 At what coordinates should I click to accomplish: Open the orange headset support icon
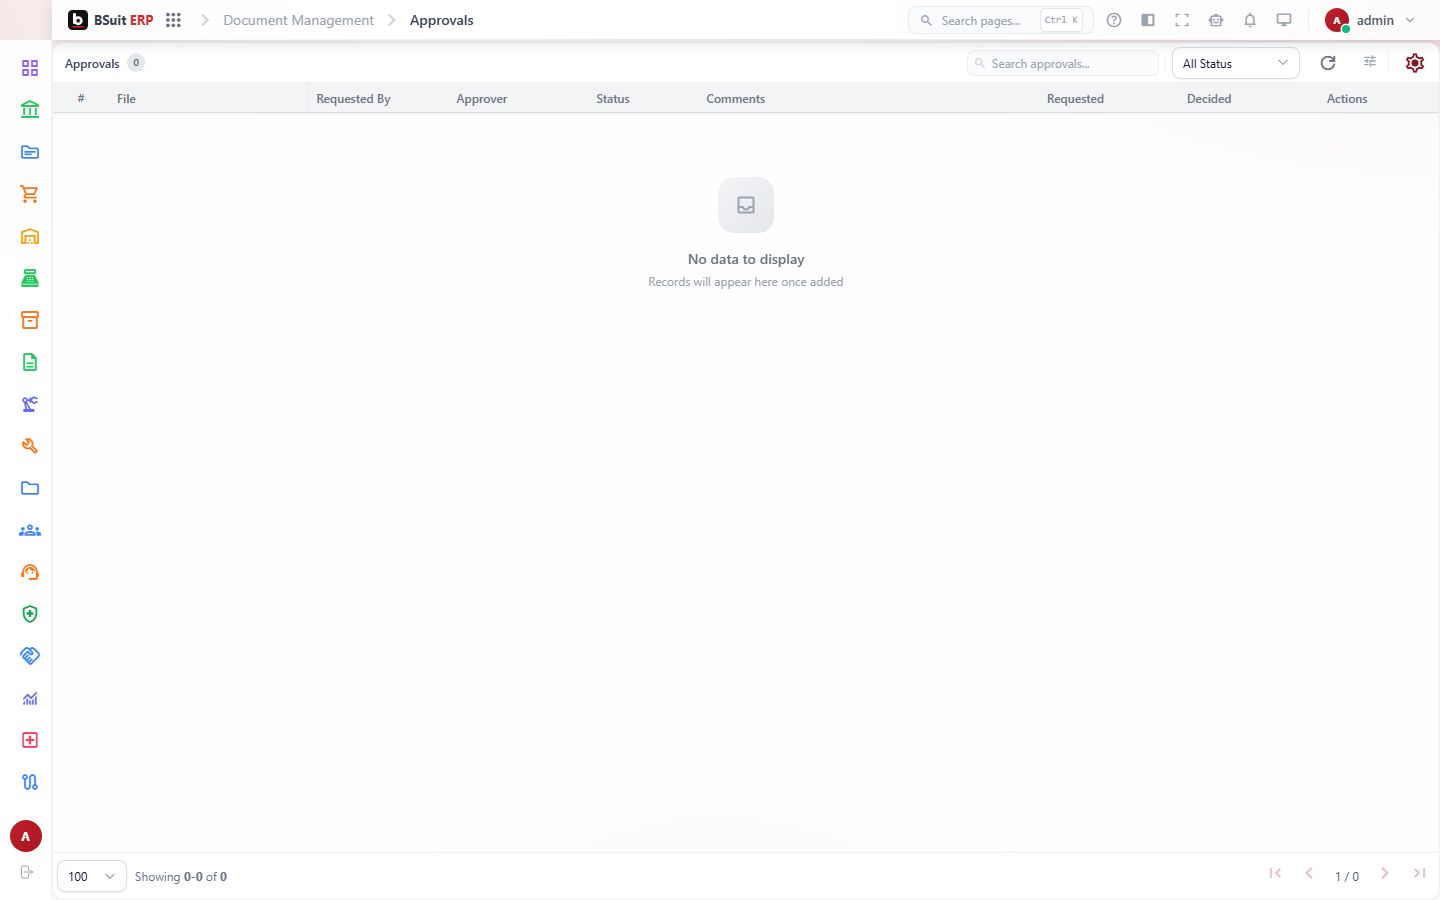30,572
